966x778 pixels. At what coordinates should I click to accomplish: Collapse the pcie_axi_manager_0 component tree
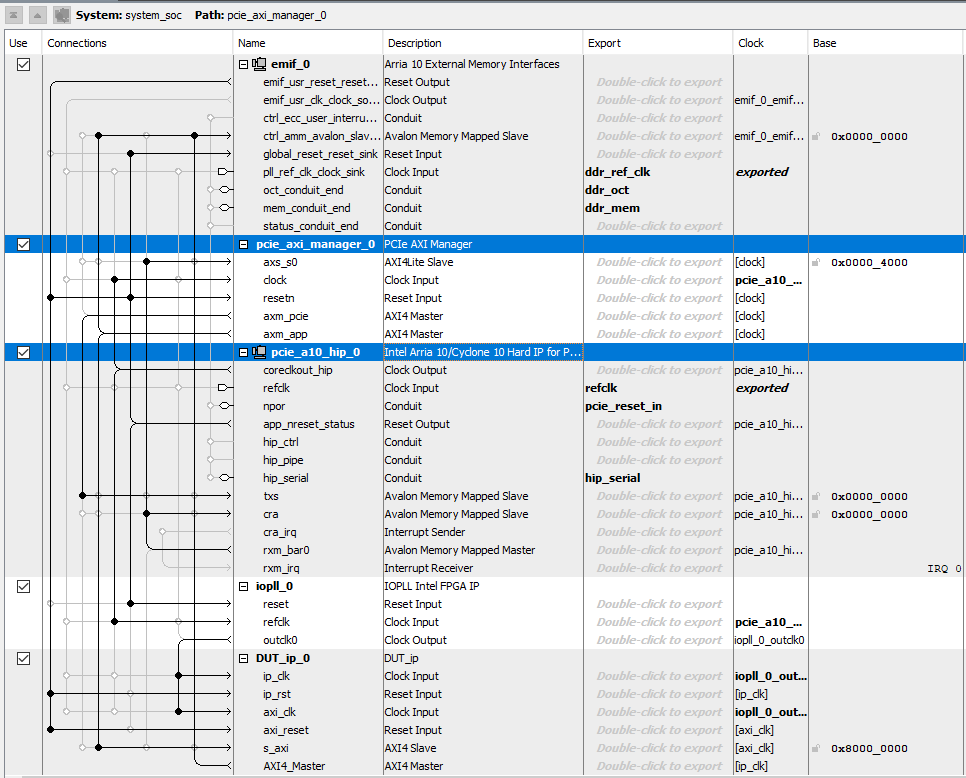(243, 245)
